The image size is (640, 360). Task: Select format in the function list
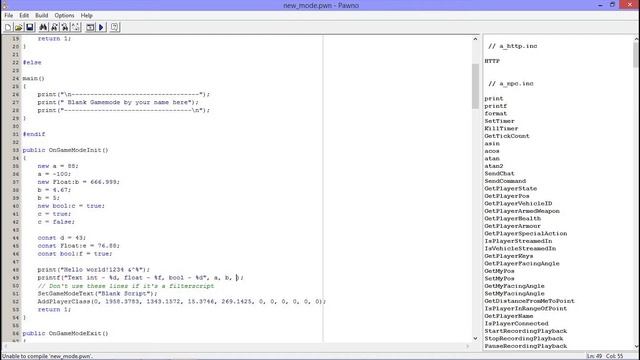coord(496,113)
